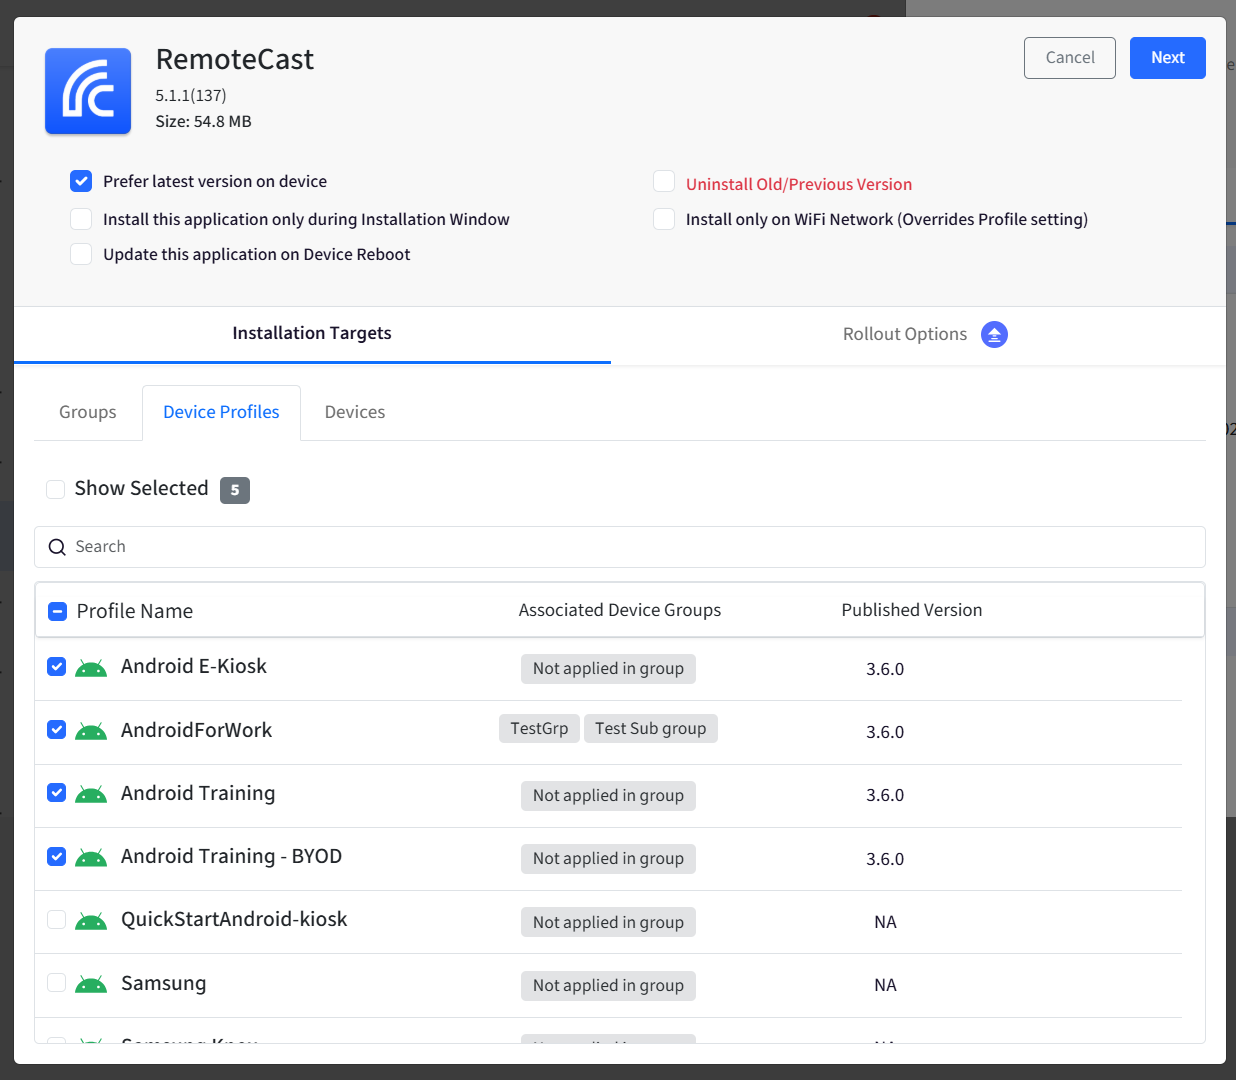Viewport: 1236px width, 1080px height.
Task: Click the QuickStartAndroid-kiosk profile name
Action: tap(234, 919)
